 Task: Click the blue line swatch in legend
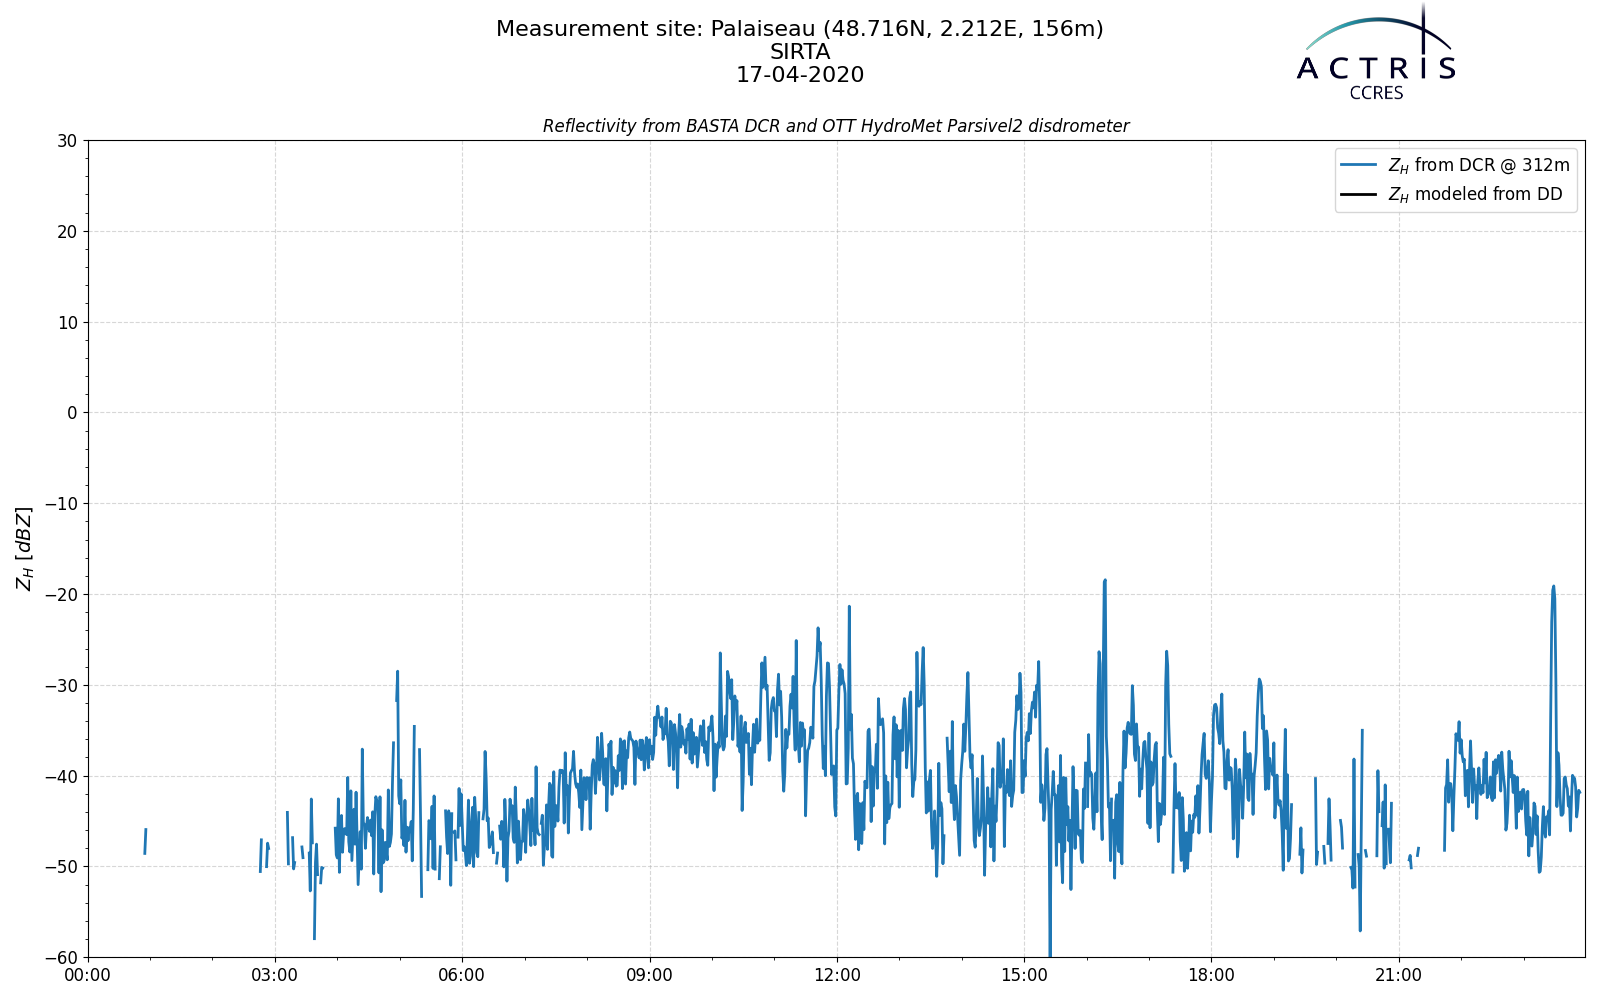point(1359,165)
